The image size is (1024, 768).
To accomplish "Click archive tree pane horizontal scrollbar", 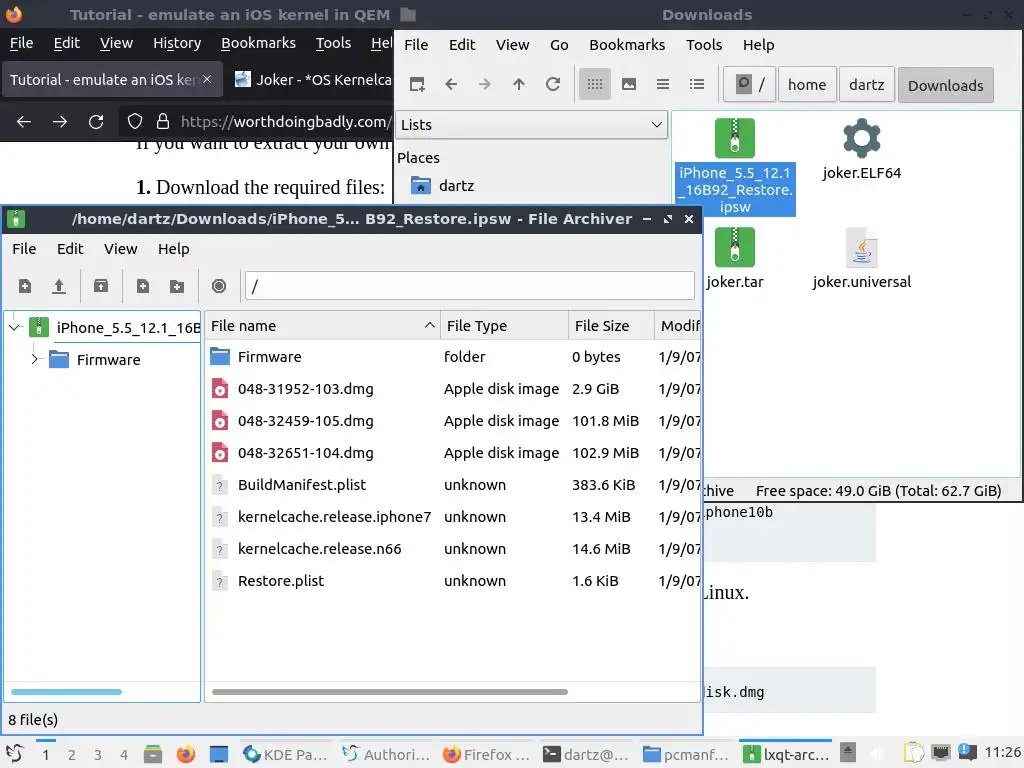I will 67,692.
